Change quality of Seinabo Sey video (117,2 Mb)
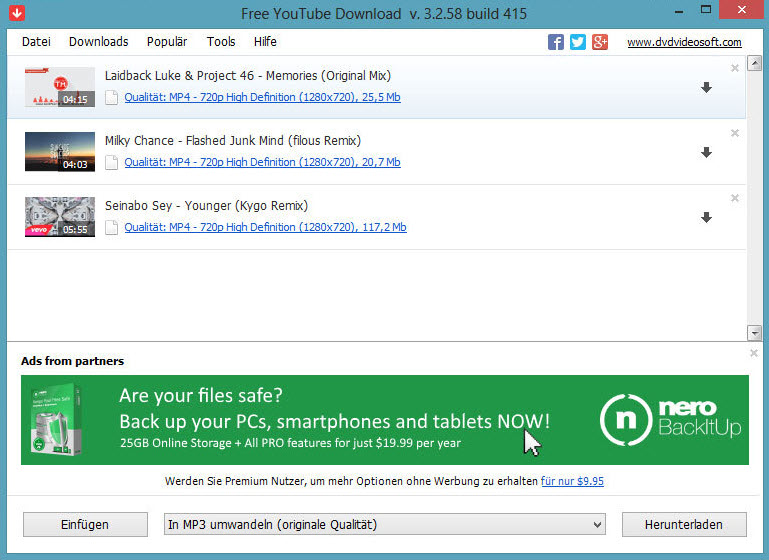Image resolution: width=769 pixels, height=560 pixels. (x=265, y=227)
